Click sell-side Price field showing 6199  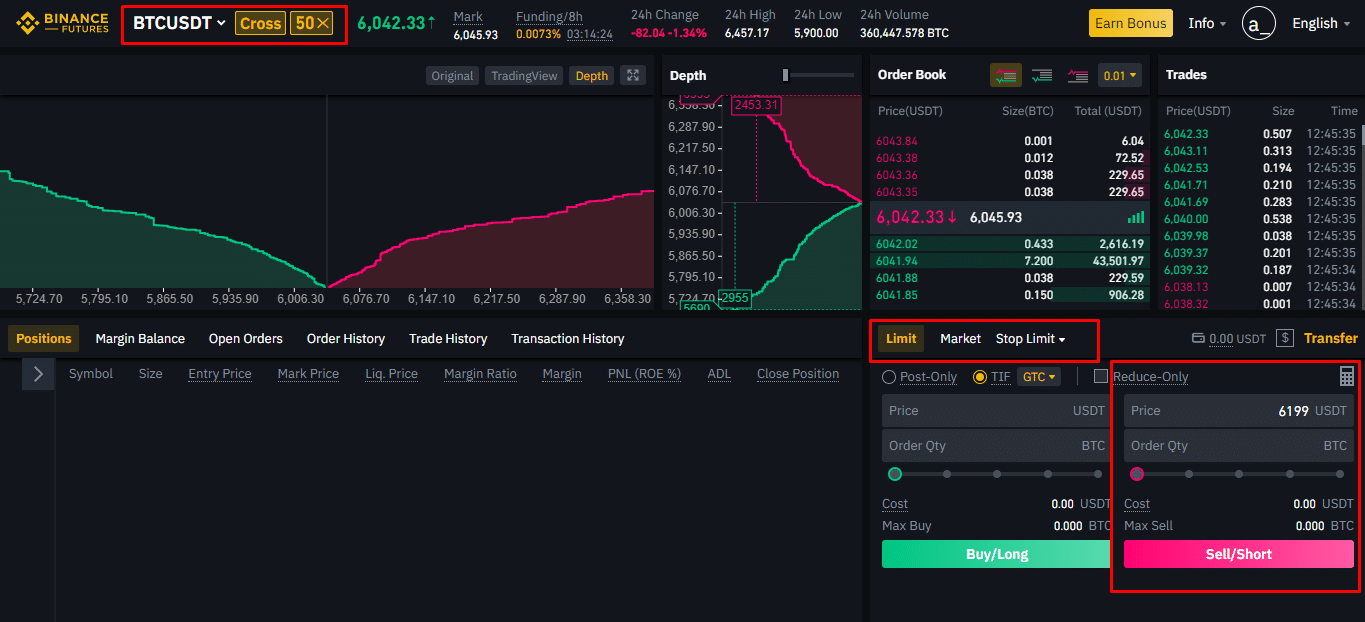click(1239, 411)
